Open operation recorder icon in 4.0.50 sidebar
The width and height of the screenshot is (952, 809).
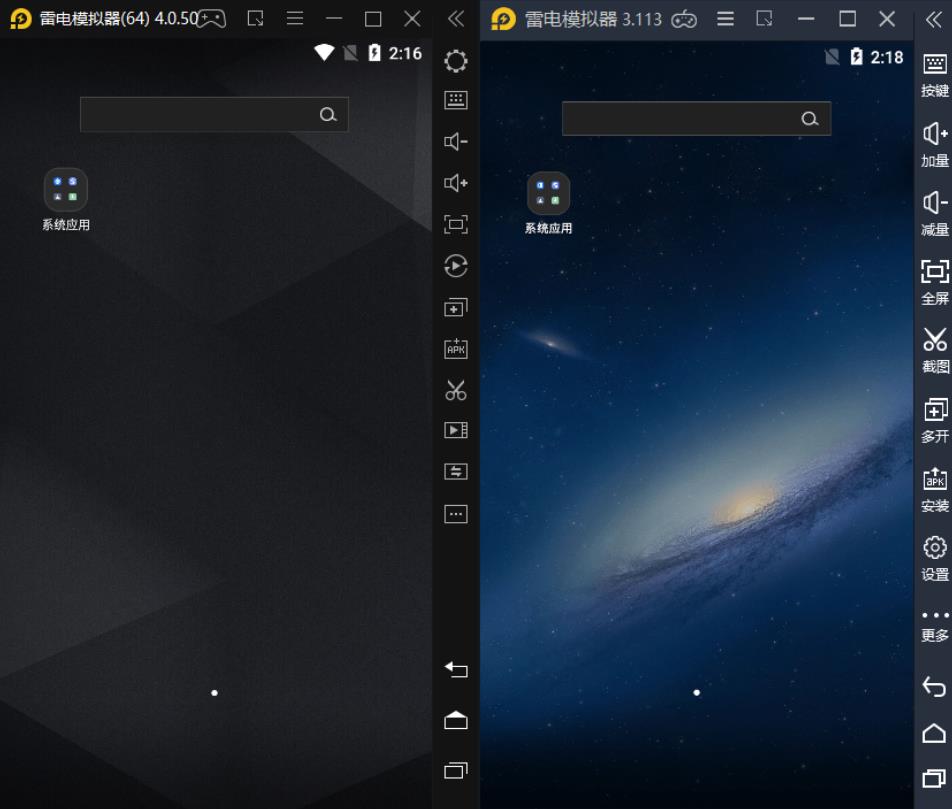click(x=455, y=265)
